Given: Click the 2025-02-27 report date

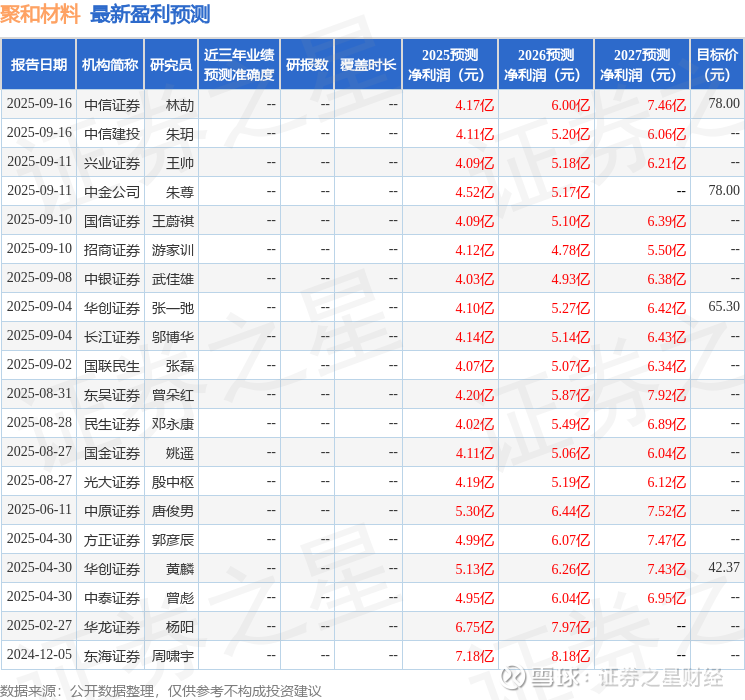Looking at the screenshot, I should (x=39, y=625).
